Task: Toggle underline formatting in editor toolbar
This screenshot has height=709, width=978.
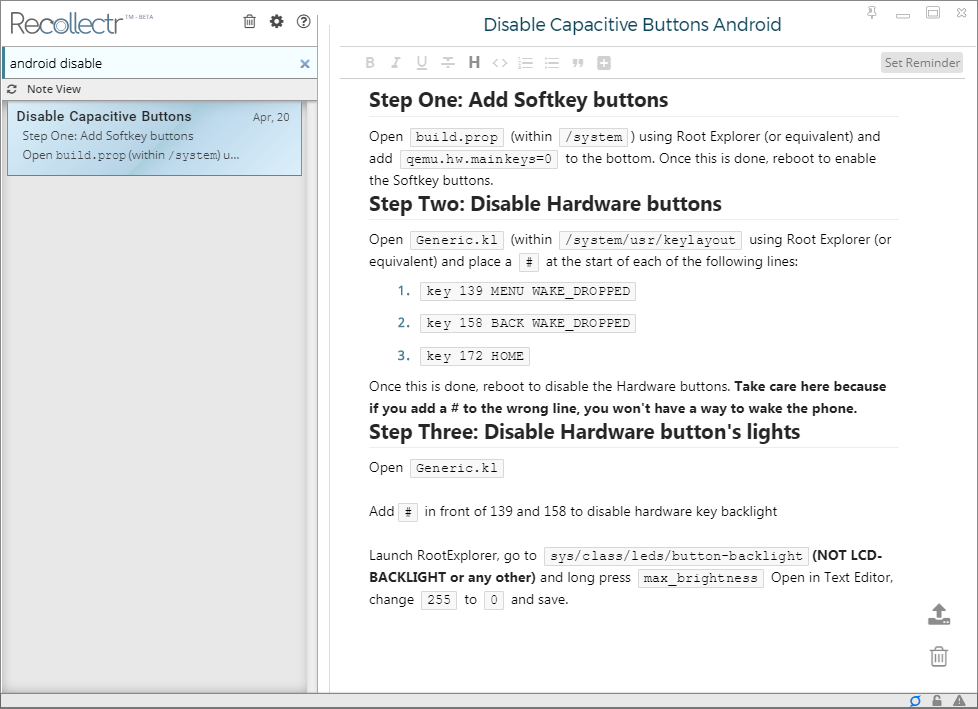Action: tap(422, 62)
